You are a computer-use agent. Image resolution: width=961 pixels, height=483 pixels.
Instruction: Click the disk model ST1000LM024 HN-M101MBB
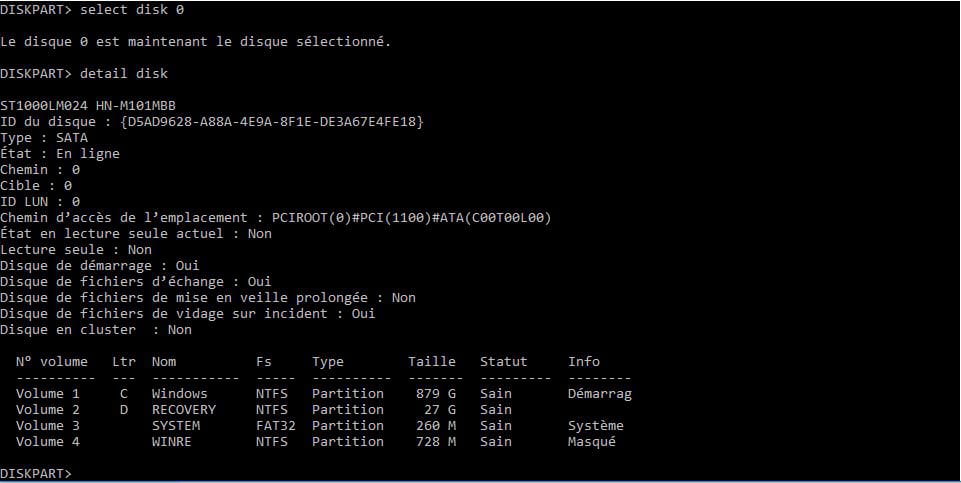click(x=88, y=105)
